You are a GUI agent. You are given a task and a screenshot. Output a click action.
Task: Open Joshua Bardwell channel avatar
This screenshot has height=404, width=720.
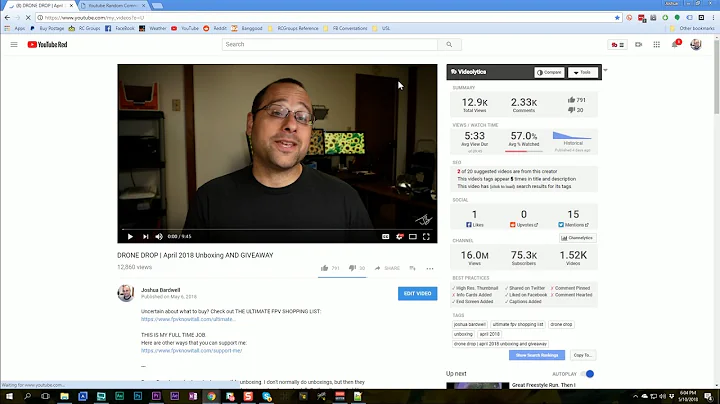[125, 293]
